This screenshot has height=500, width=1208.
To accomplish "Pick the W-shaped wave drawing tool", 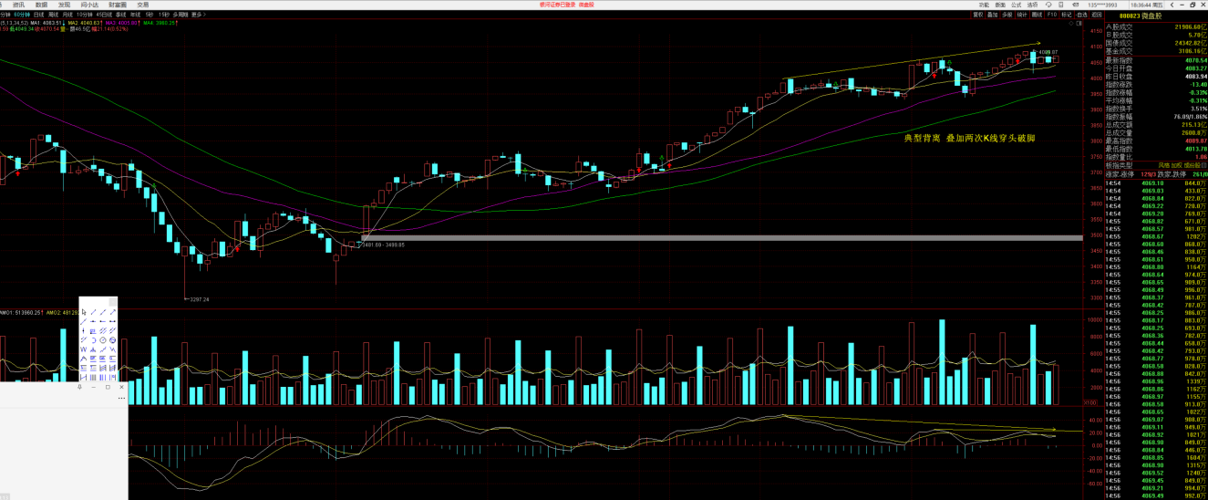I will coord(84,349).
